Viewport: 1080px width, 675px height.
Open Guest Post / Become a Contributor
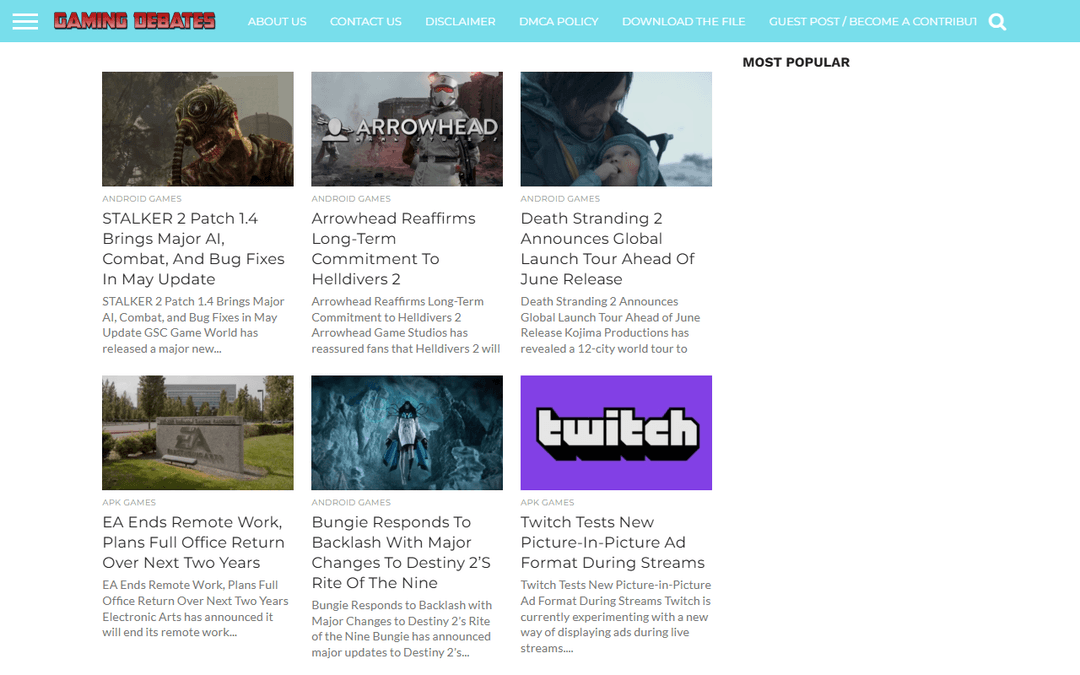tap(873, 21)
